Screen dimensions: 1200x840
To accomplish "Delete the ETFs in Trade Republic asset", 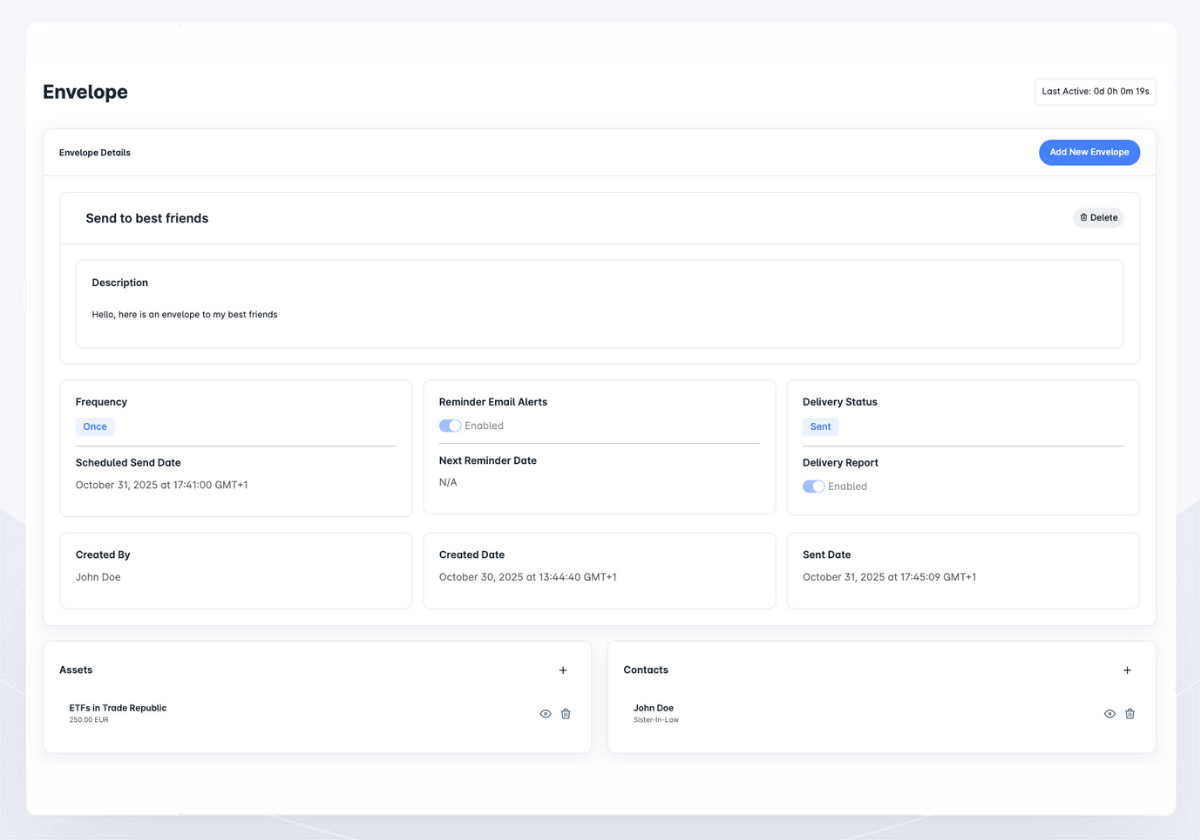I will (566, 714).
